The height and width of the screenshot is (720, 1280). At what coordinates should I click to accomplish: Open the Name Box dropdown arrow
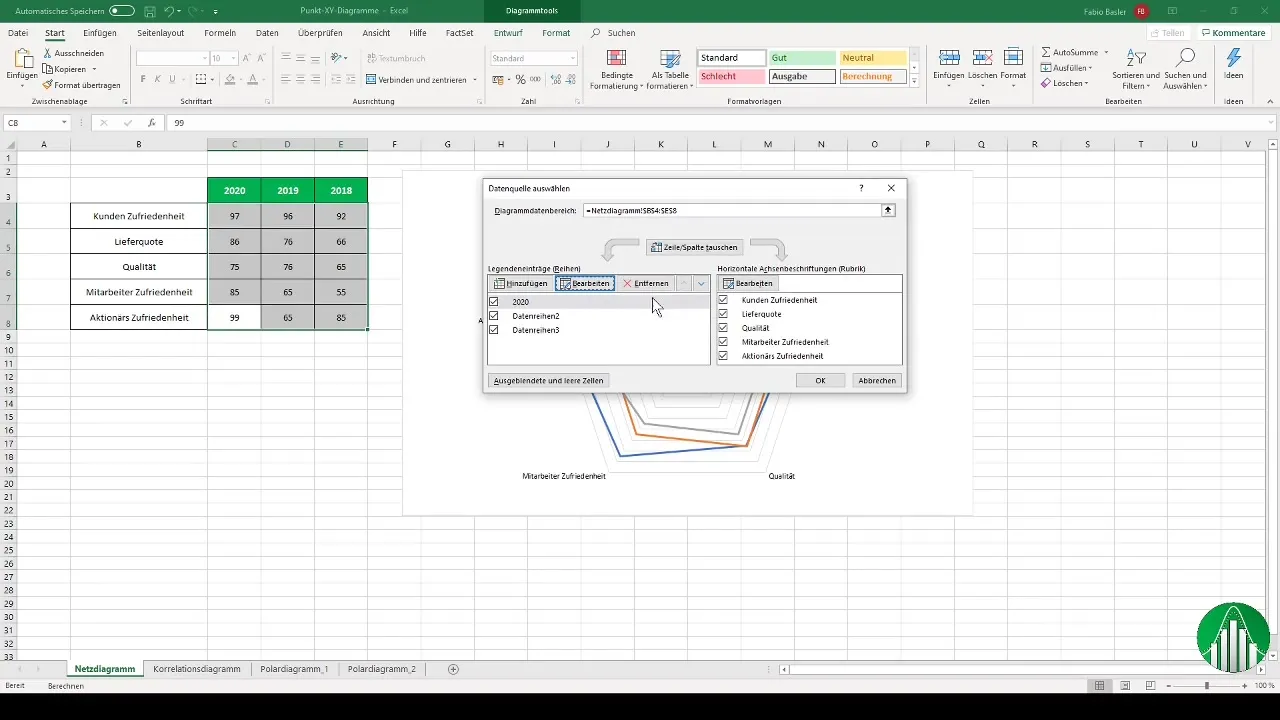(64, 123)
